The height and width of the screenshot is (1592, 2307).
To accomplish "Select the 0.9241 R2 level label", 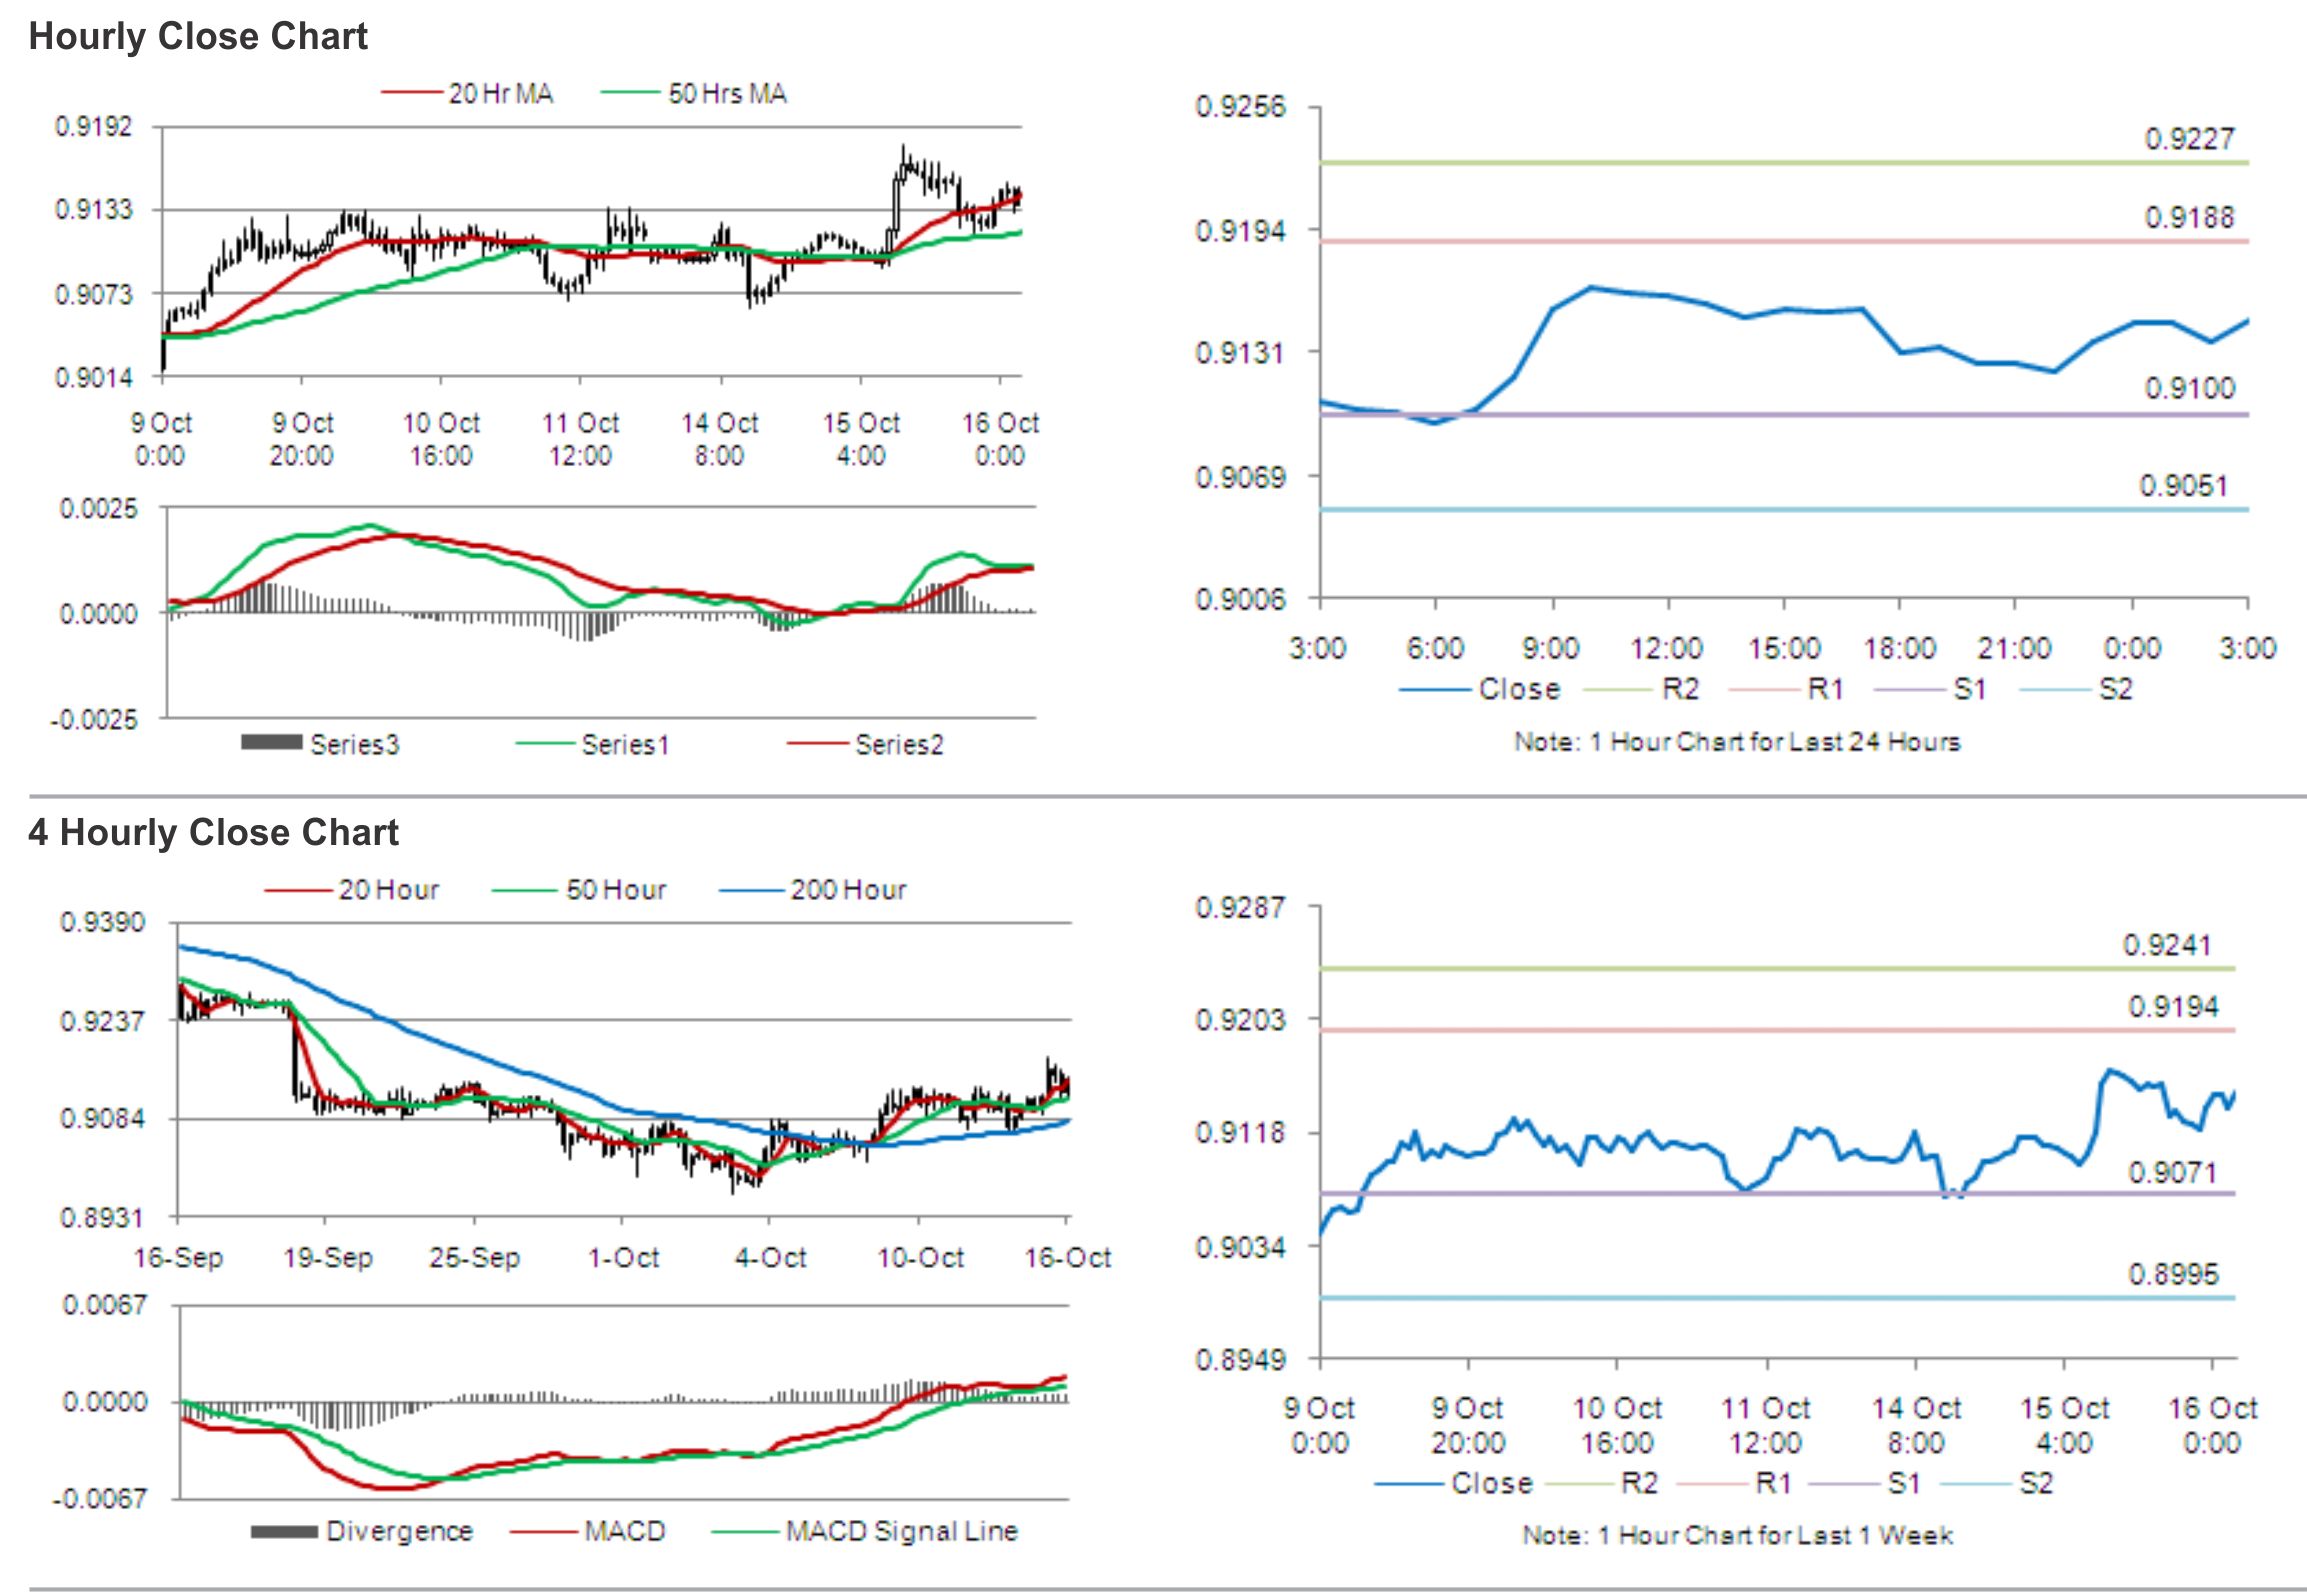I will tap(2167, 945).
